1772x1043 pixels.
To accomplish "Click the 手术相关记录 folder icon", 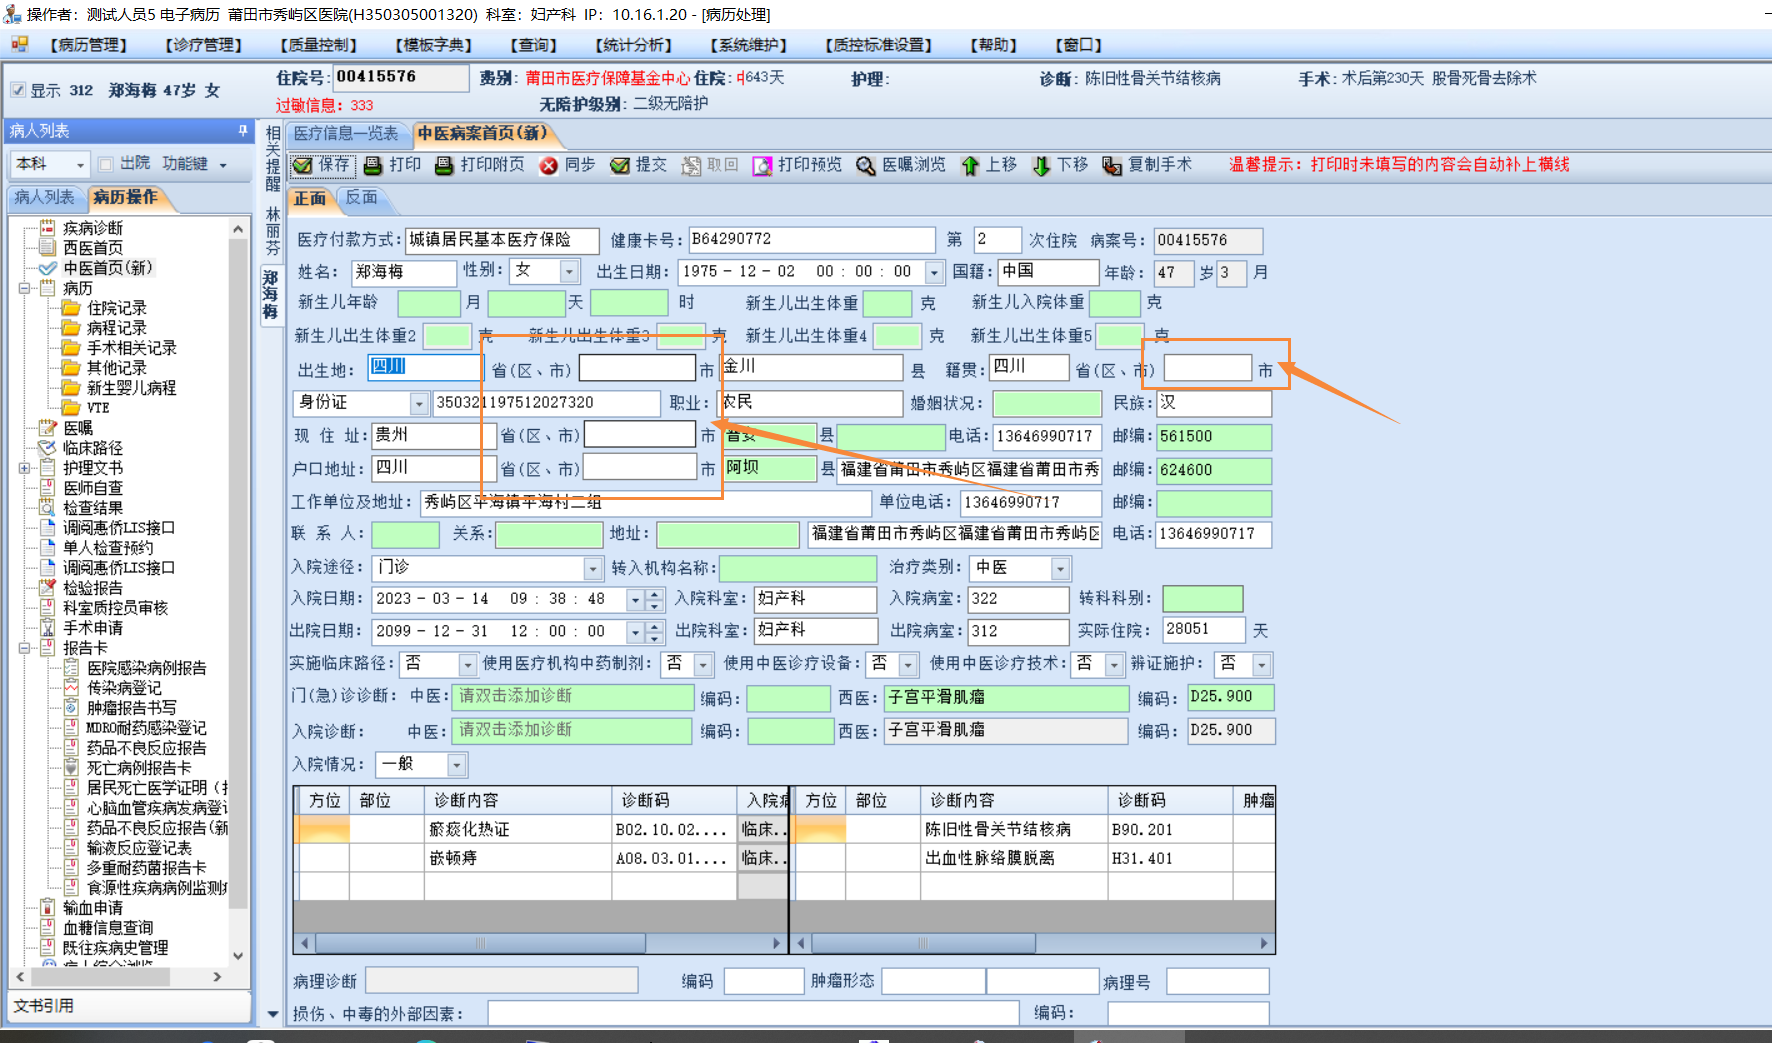I will coord(71,348).
